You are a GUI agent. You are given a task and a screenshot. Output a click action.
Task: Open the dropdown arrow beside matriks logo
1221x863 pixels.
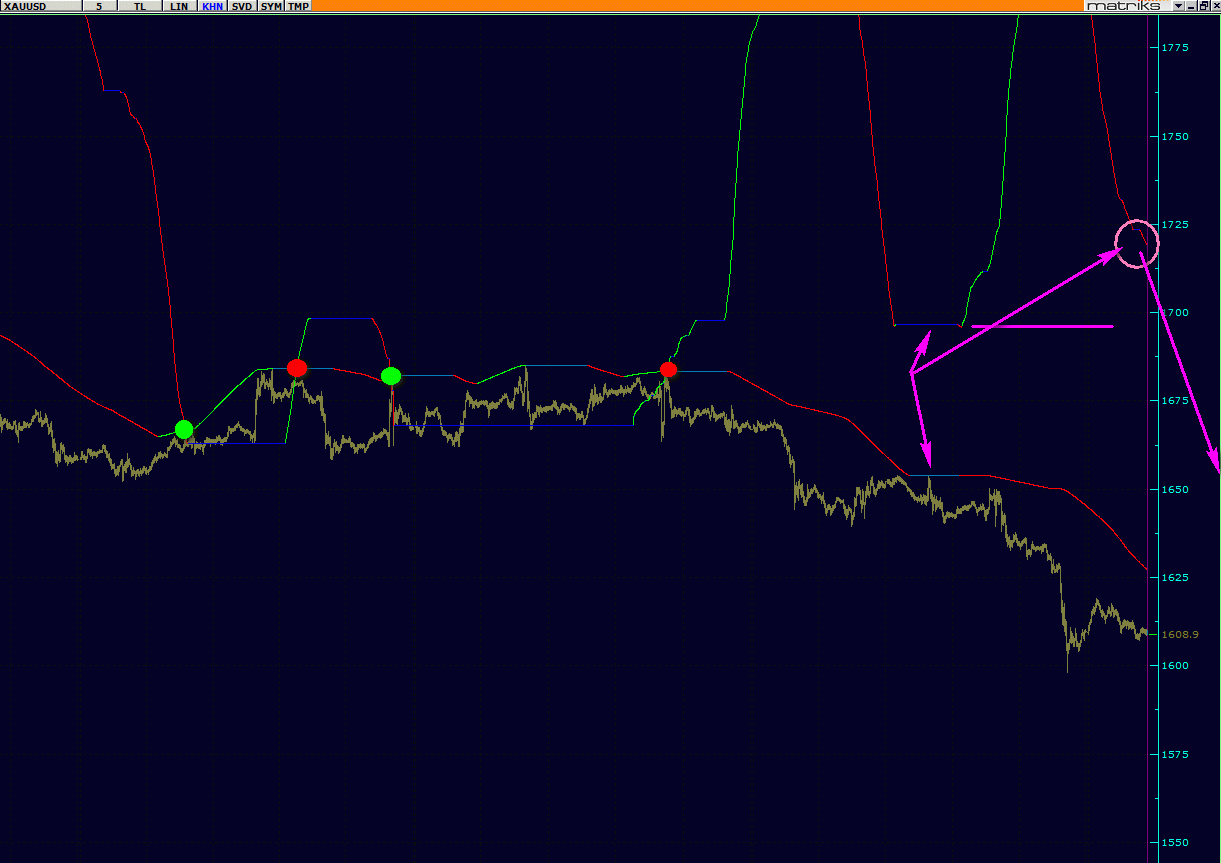pos(1178,6)
